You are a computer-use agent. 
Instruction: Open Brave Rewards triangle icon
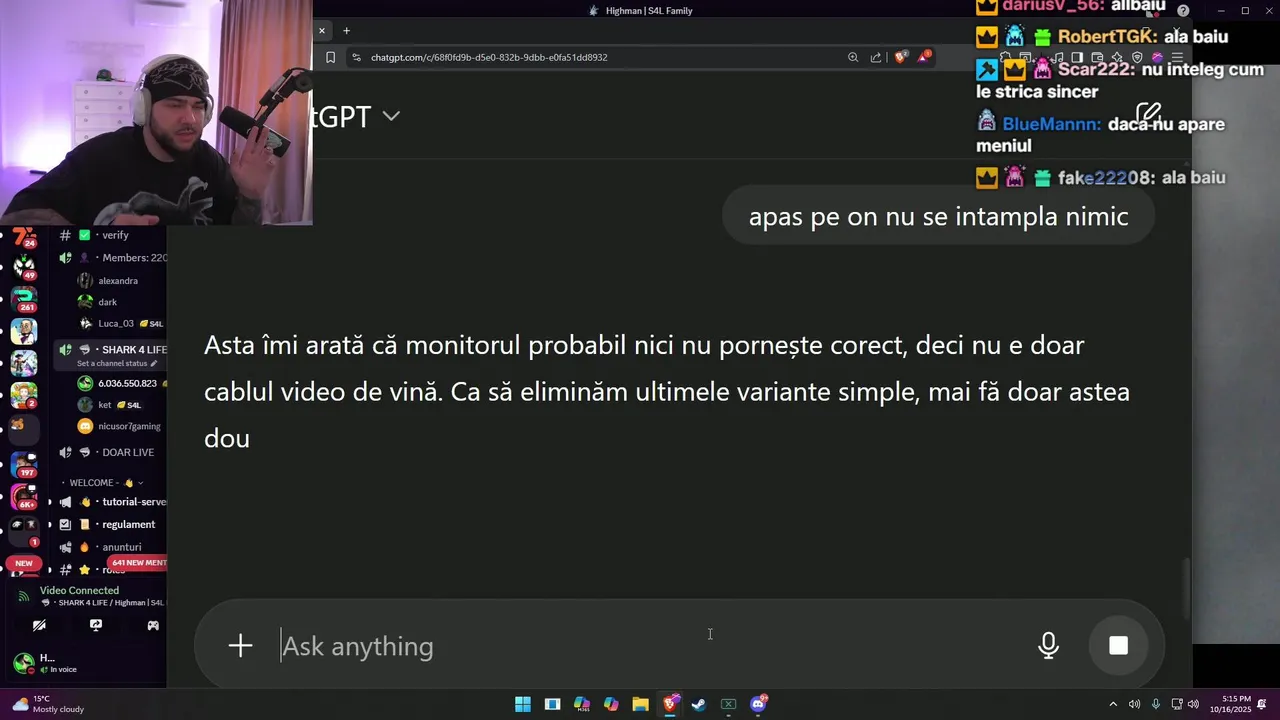tap(924, 57)
